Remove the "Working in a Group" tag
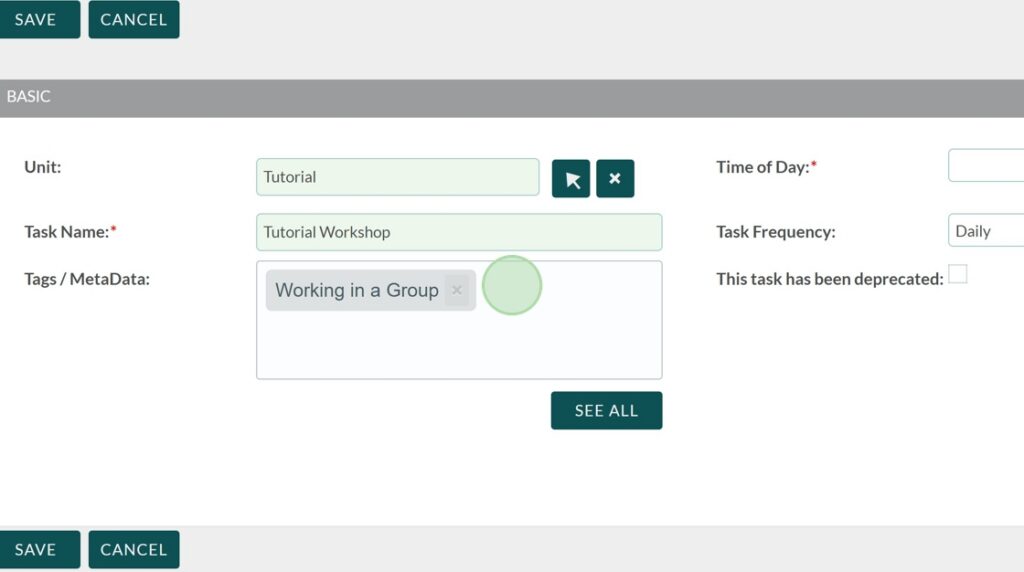The height and width of the screenshot is (572, 1024). point(457,290)
